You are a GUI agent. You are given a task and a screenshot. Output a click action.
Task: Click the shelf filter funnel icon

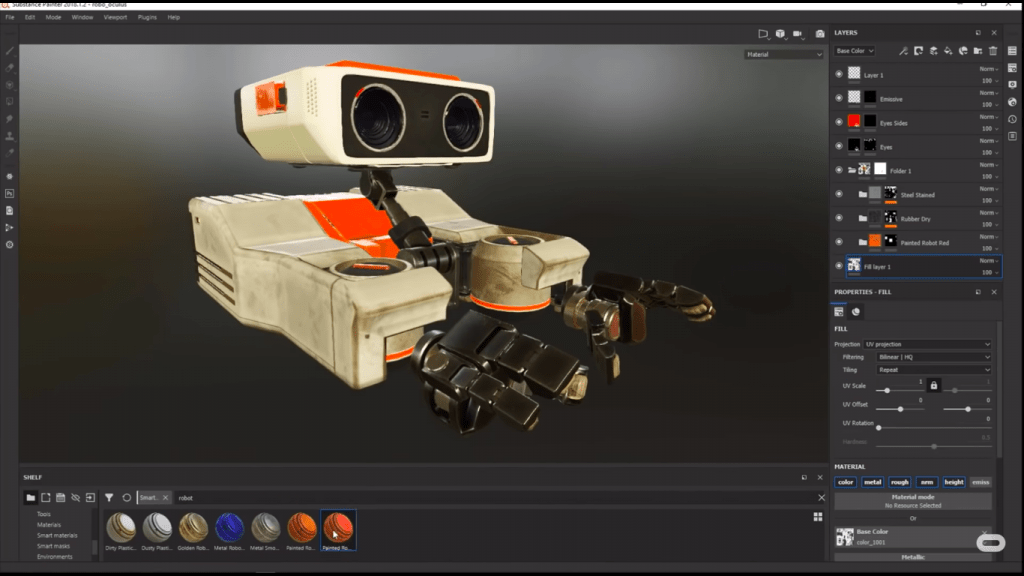click(x=109, y=497)
